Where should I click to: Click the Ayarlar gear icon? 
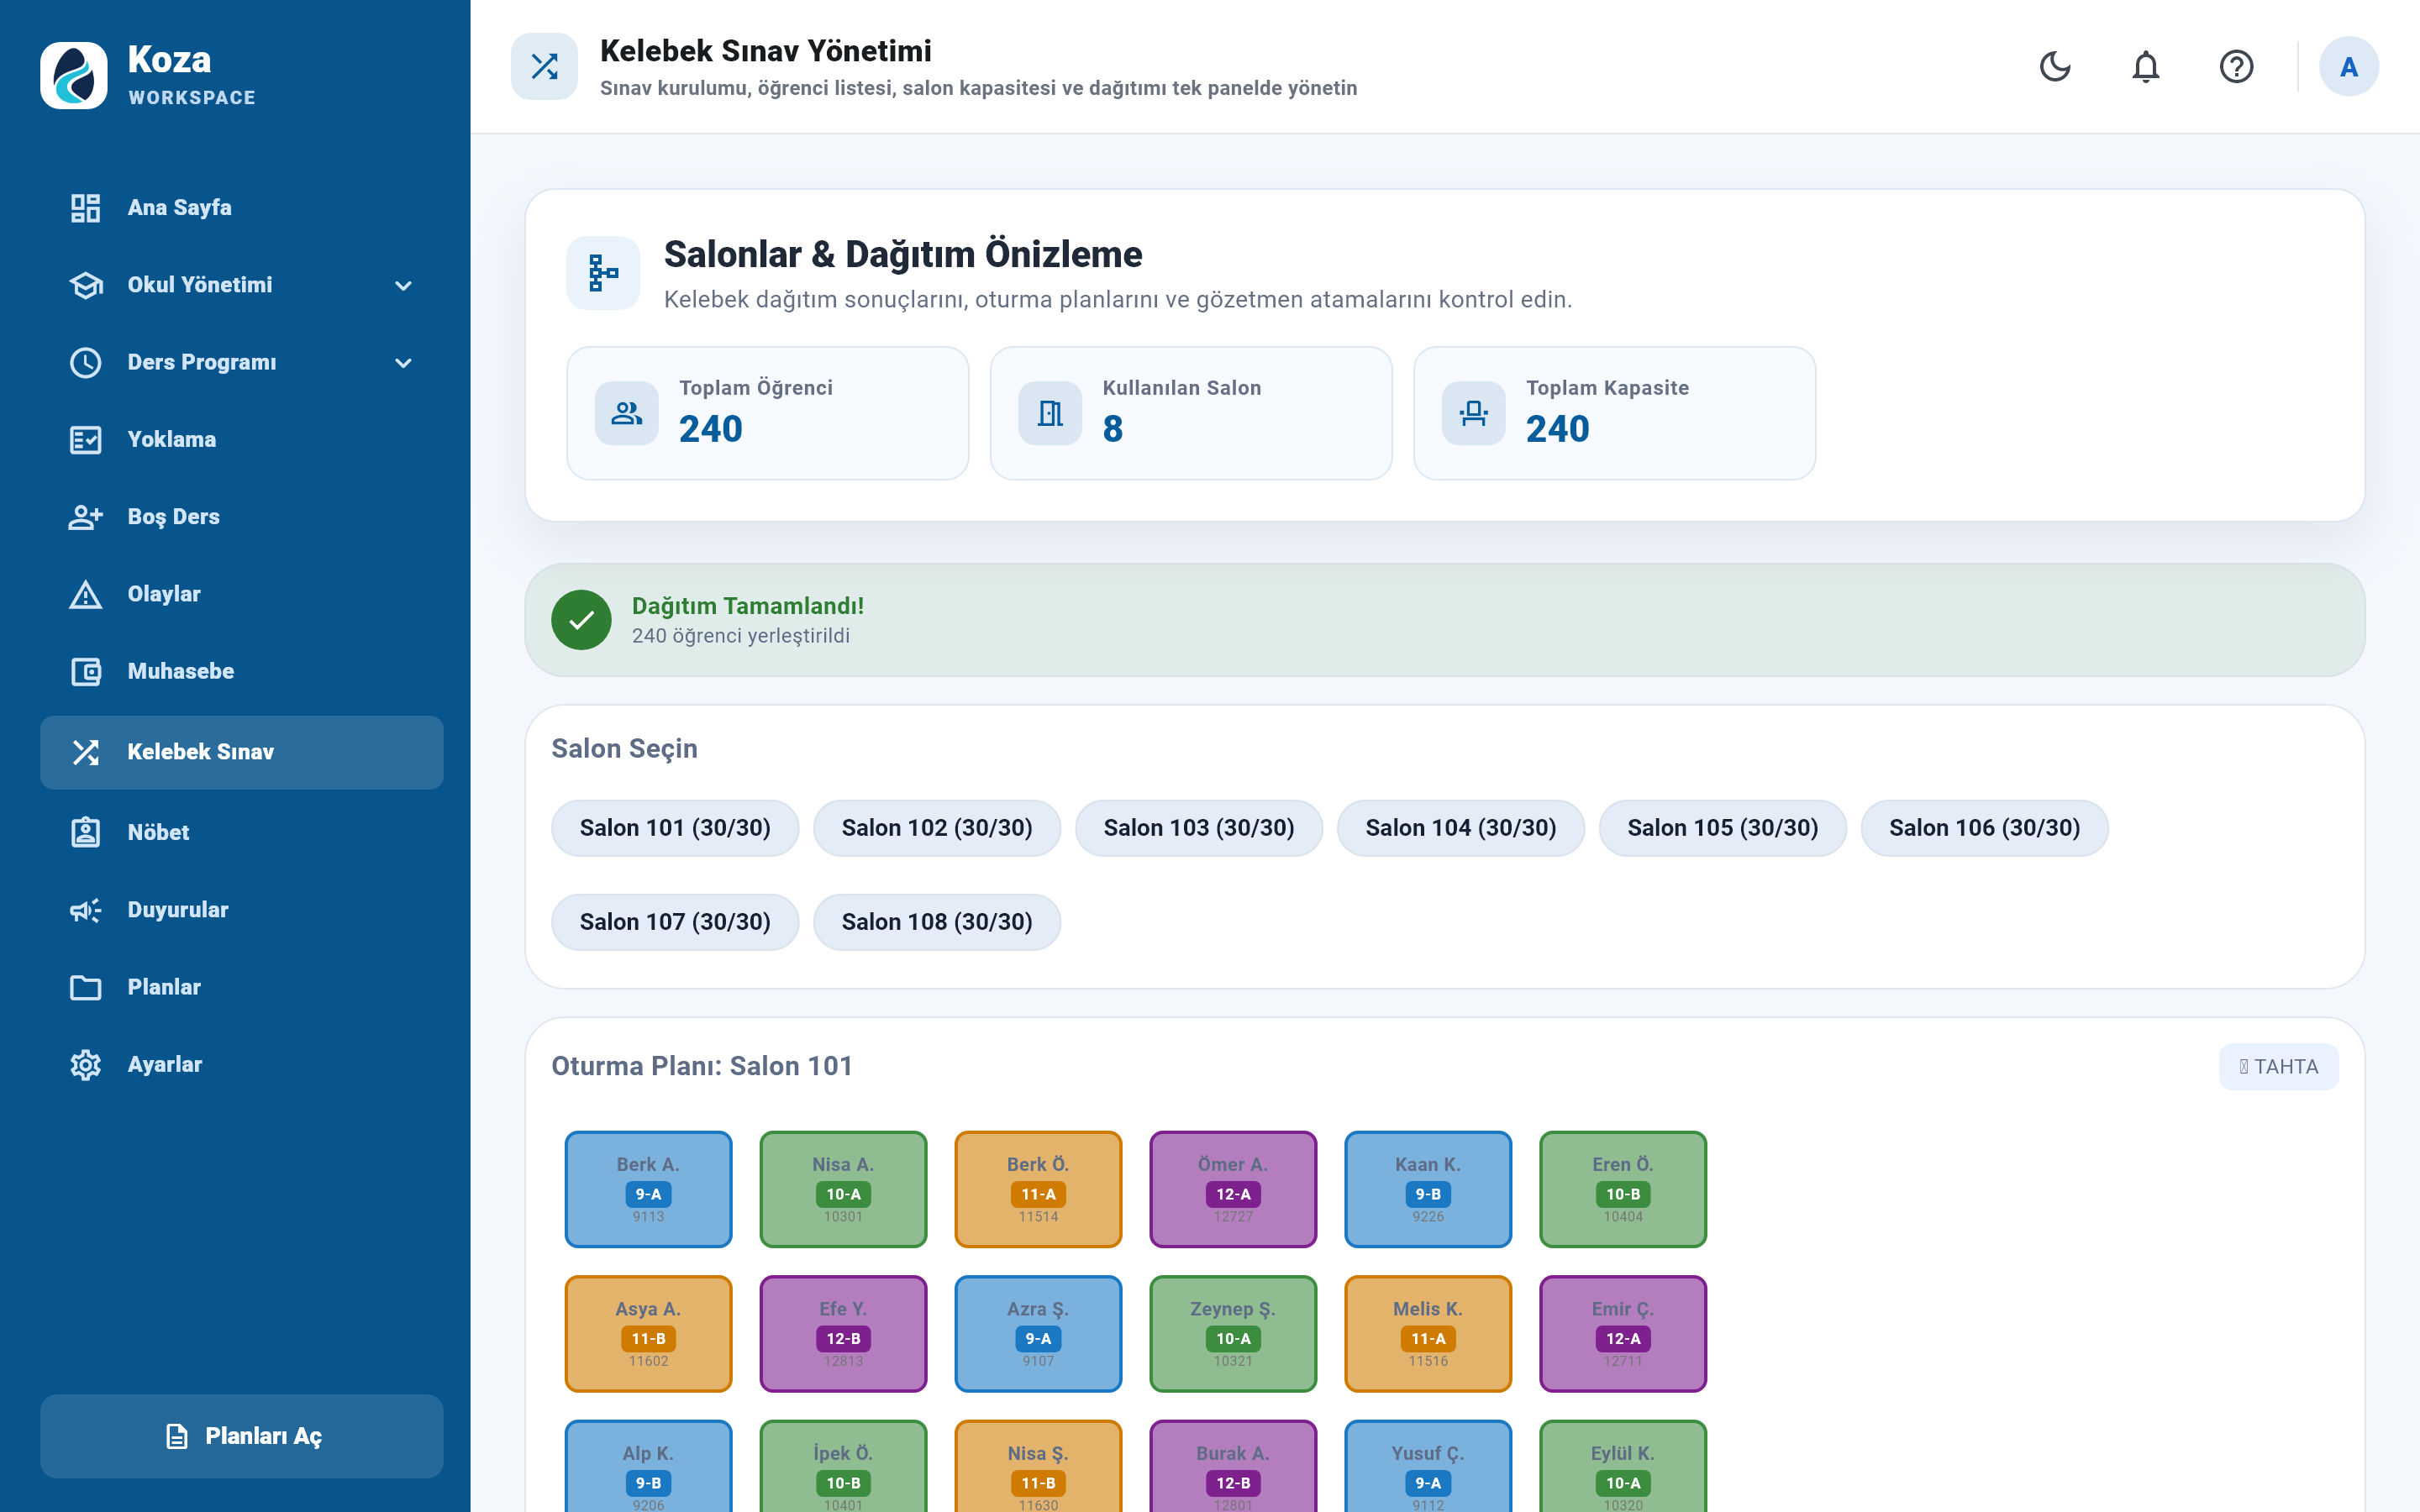pos(86,1064)
